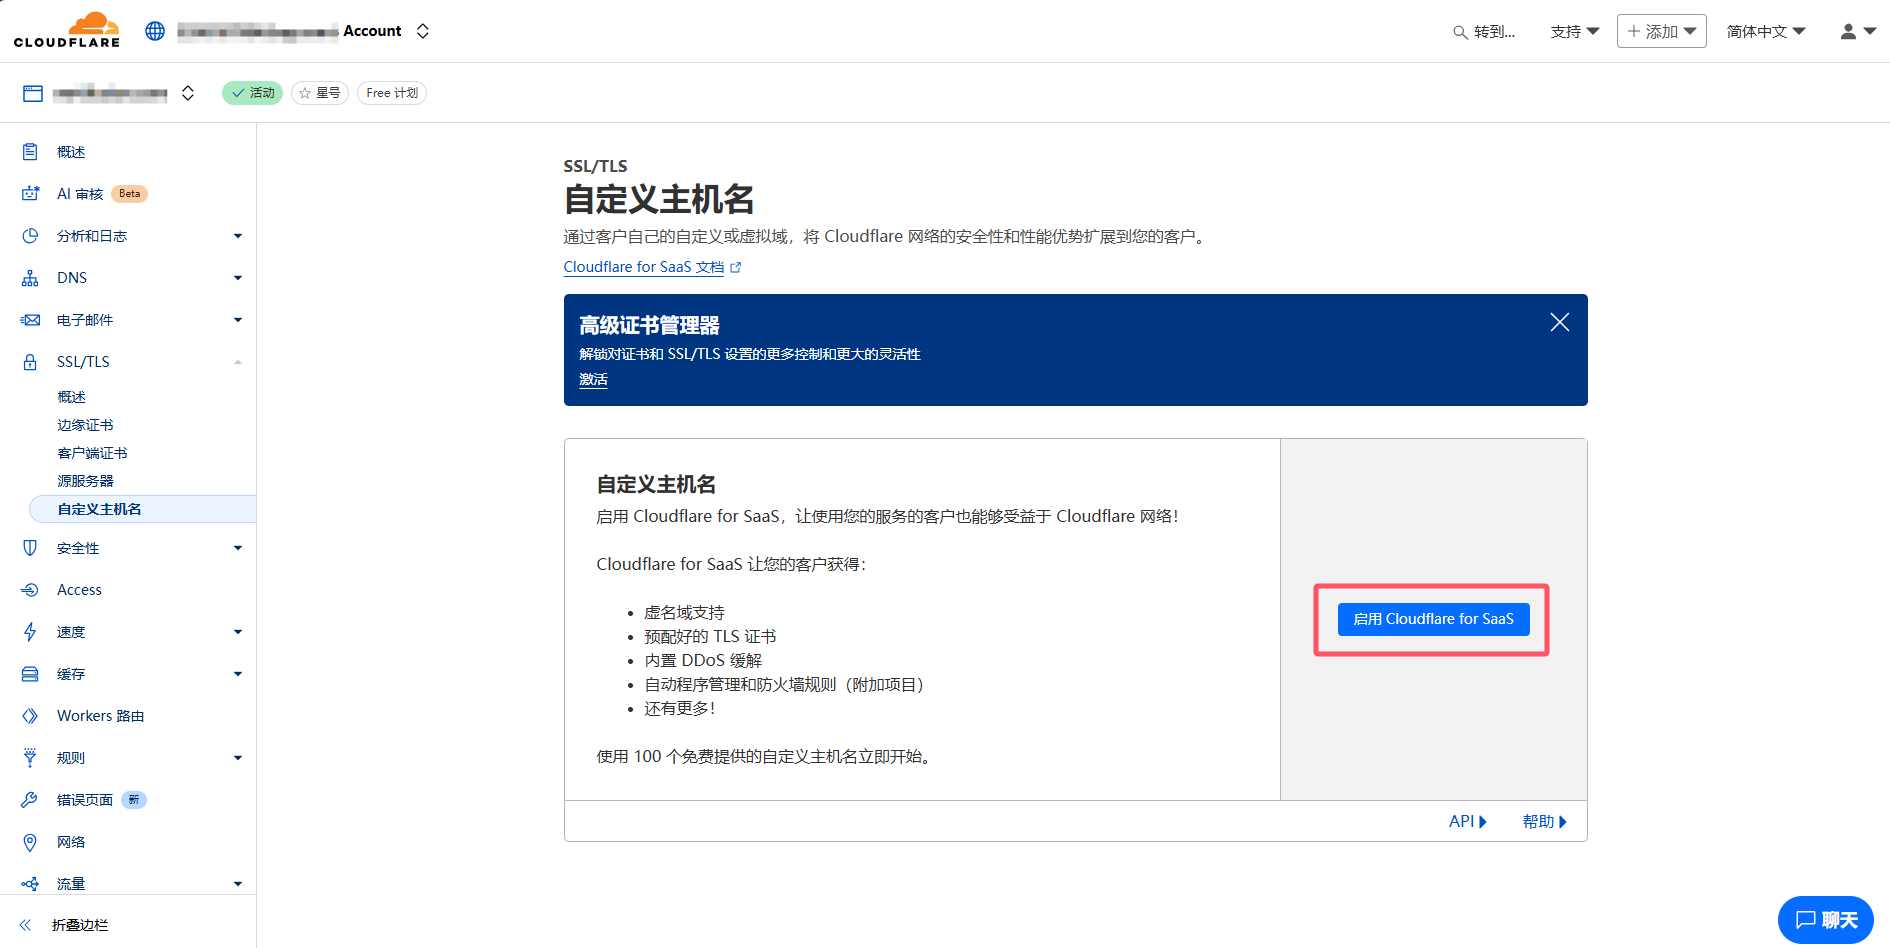Image resolution: width=1890 pixels, height=948 pixels.
Task: Close the 高级证书管理器 banner
Action: pos(1559,322)
